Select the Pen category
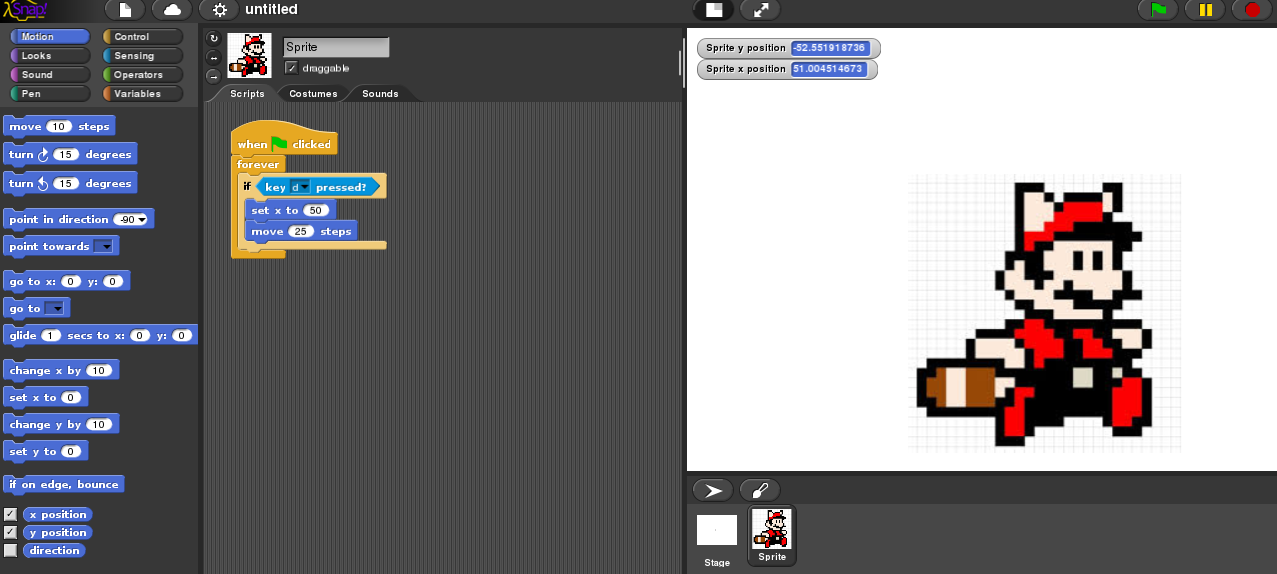Image resolution: width=1277 pixels, height=574 pixels. point(49,94)
